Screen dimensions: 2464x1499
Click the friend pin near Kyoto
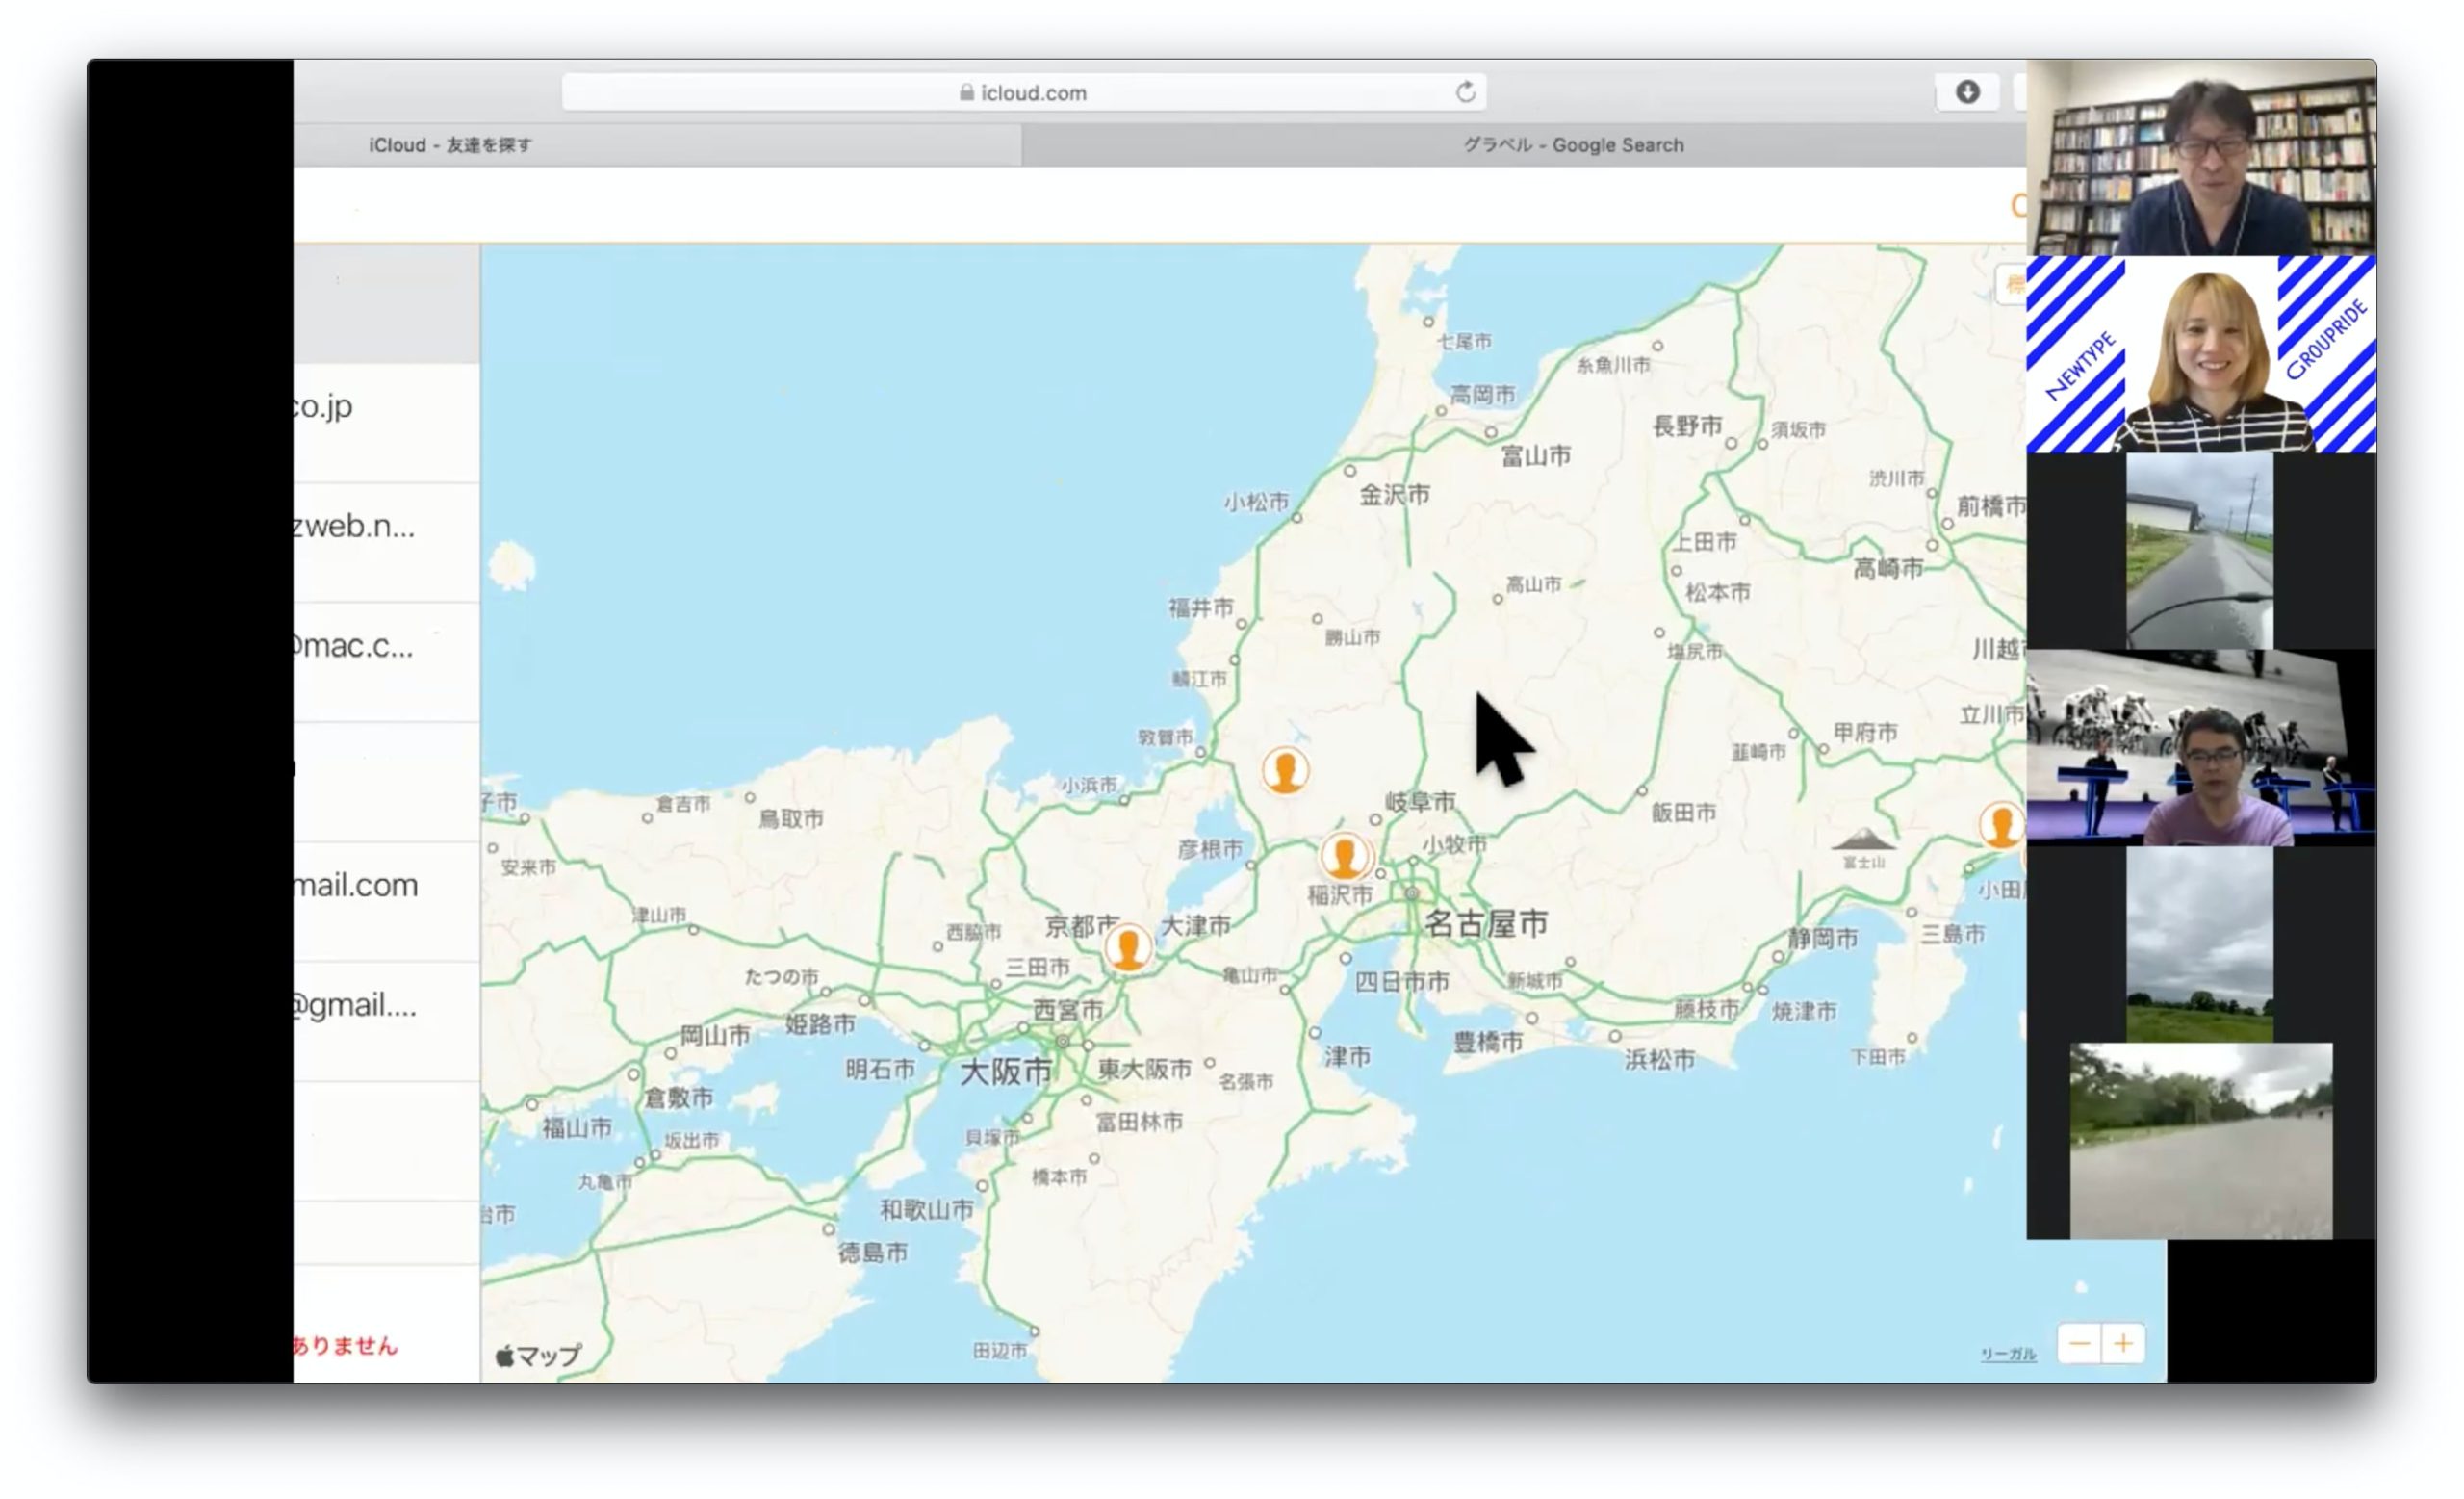pos(1128,946)
